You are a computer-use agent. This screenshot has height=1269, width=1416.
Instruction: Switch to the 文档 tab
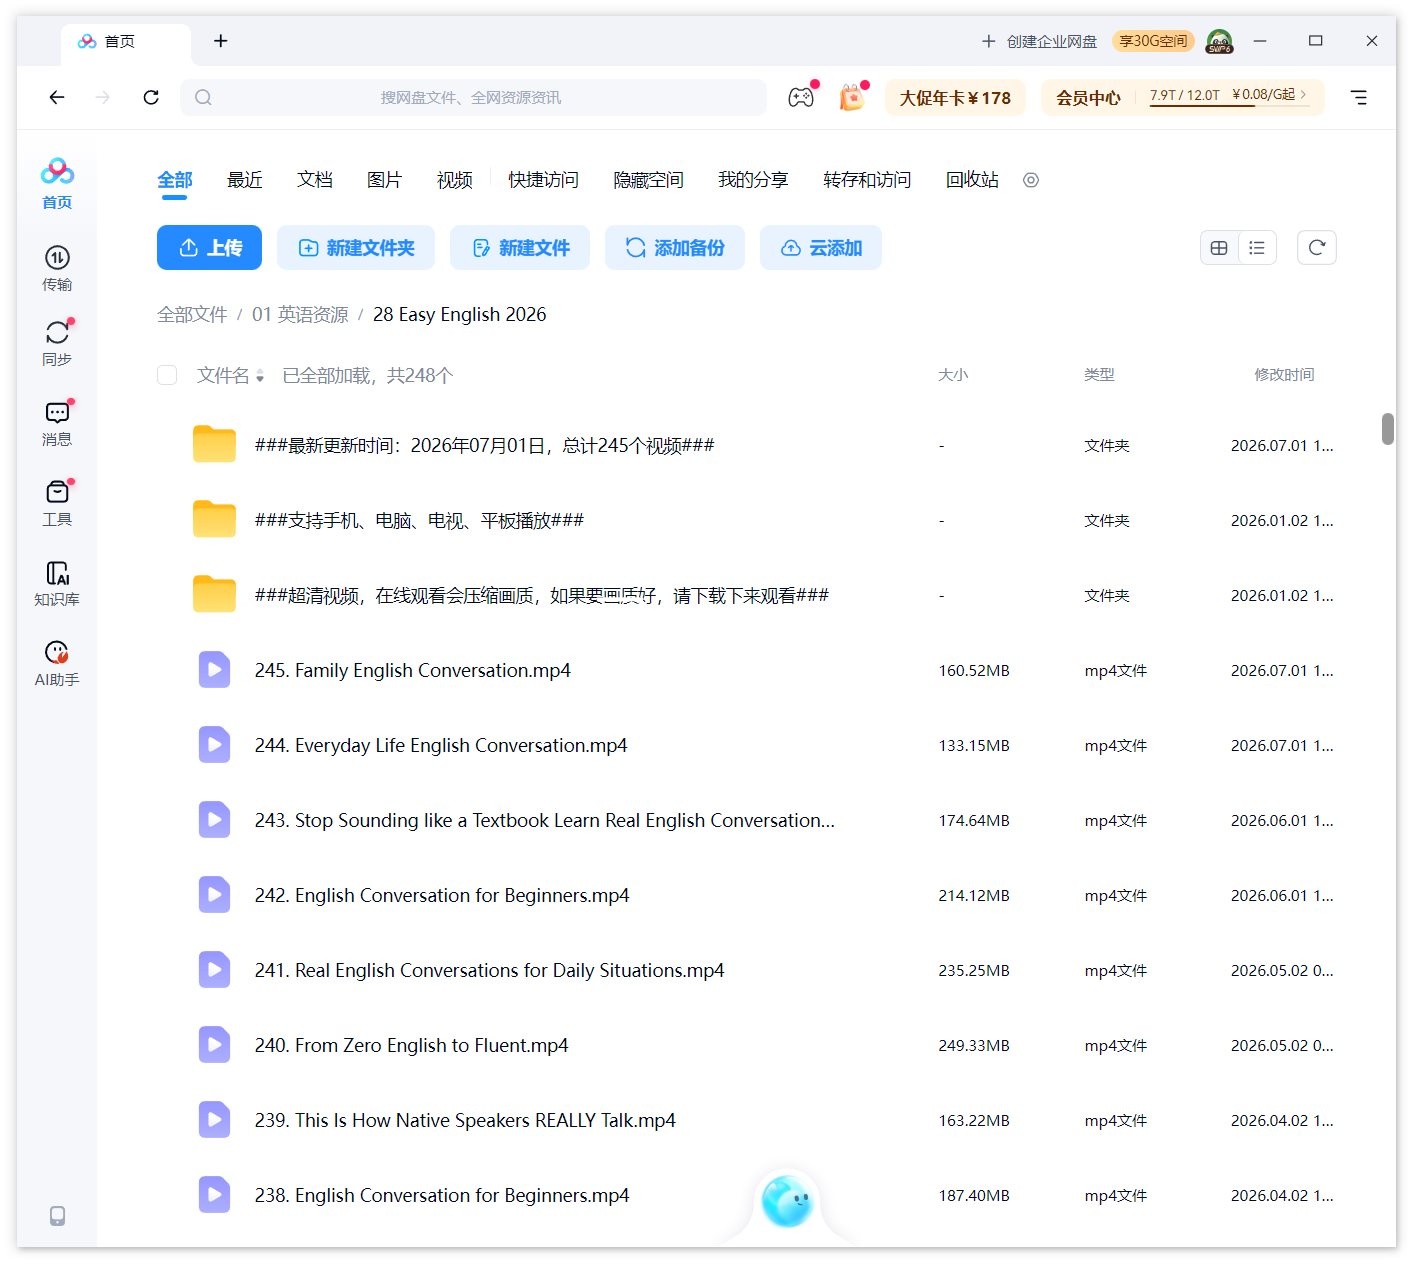coord(315,180)
